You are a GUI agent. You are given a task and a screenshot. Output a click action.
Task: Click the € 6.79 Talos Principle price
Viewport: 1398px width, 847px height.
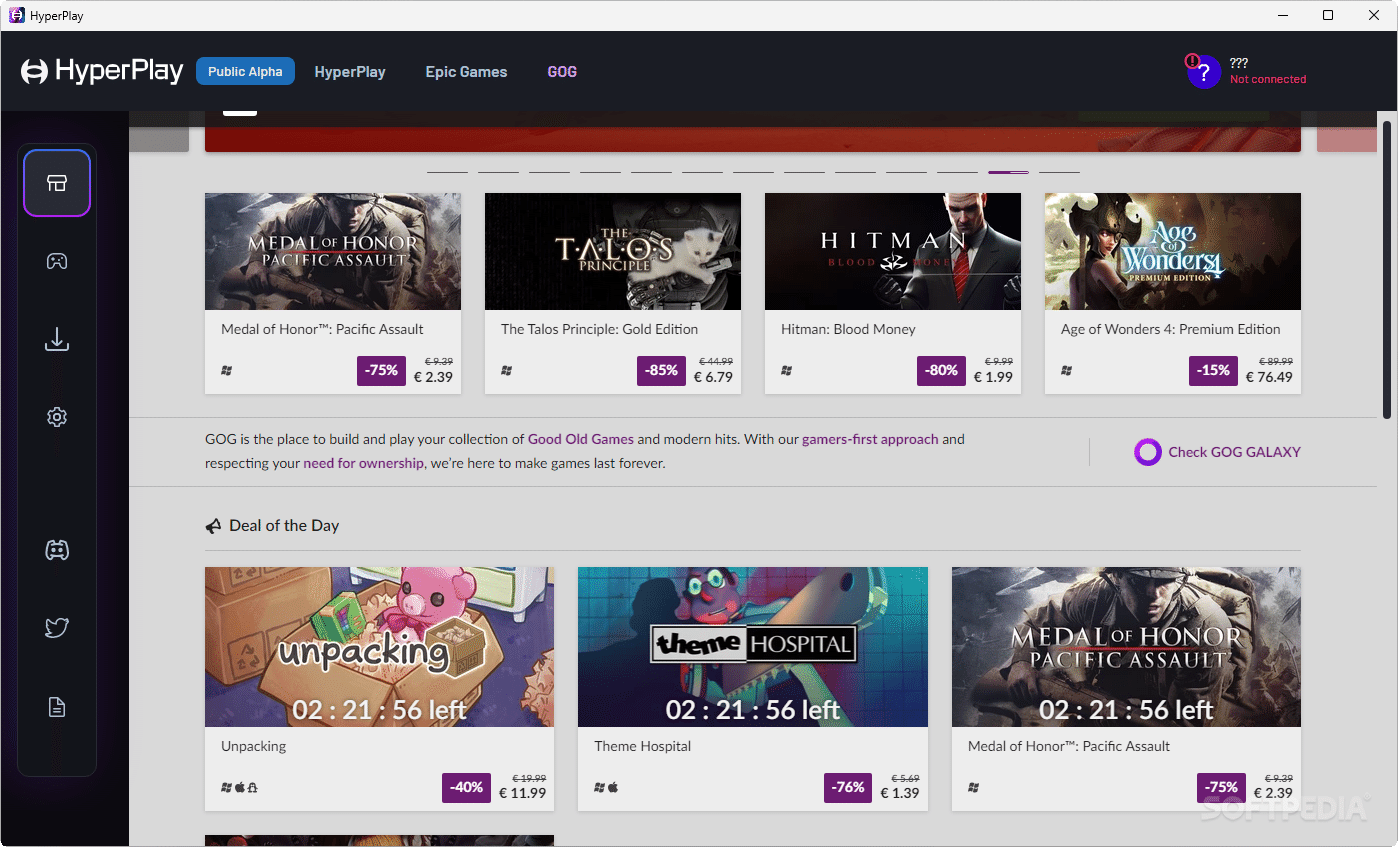click(713, 377)
